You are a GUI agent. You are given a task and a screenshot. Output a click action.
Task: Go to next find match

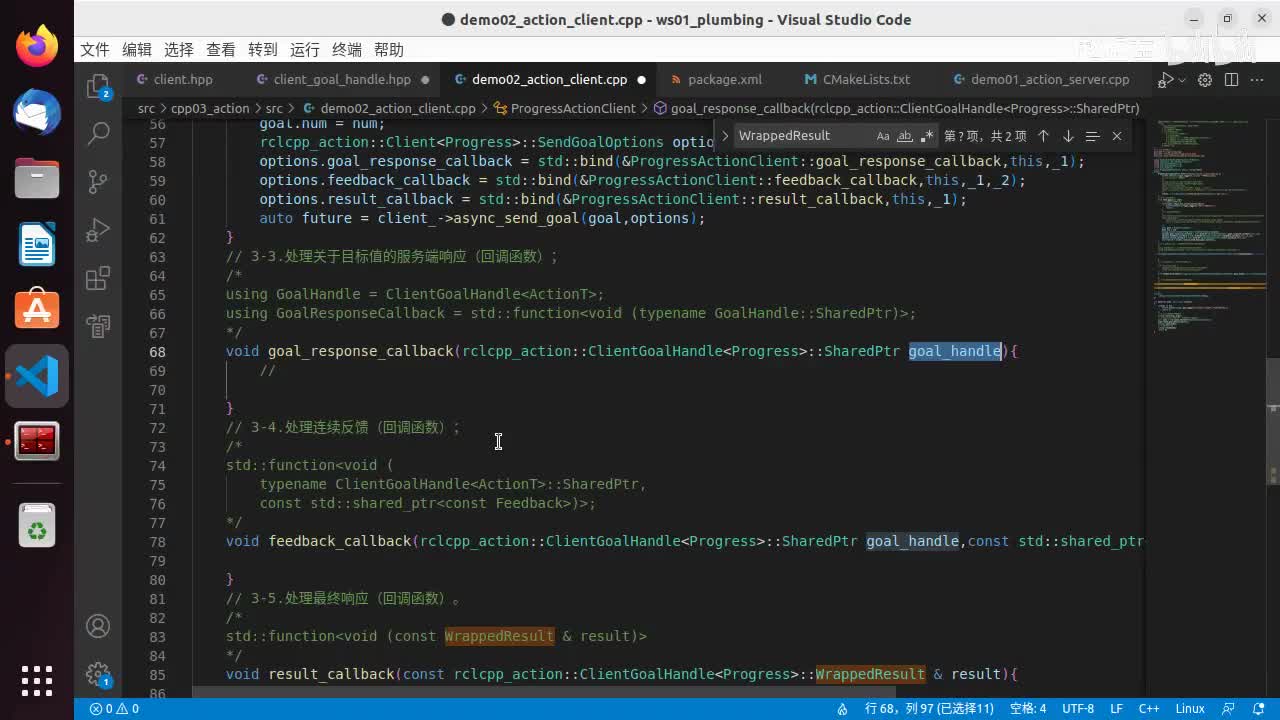pos(1068,136)
